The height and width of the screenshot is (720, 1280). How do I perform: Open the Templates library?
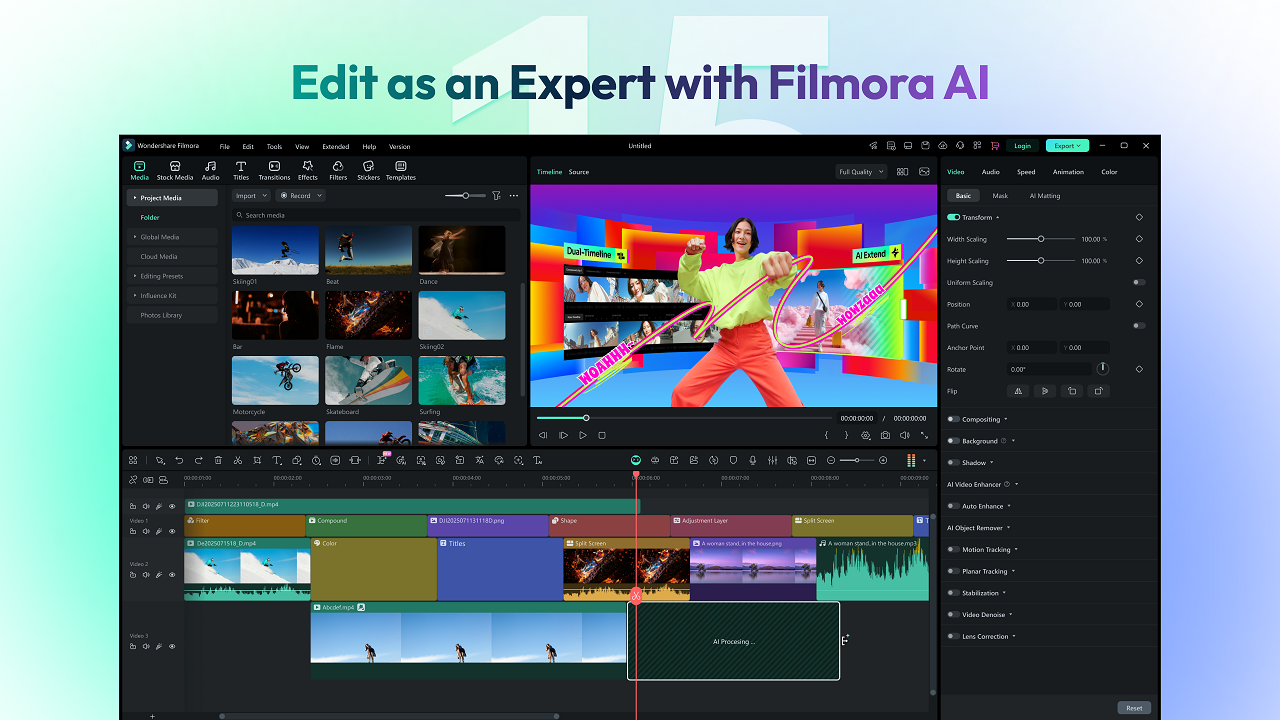401,170
